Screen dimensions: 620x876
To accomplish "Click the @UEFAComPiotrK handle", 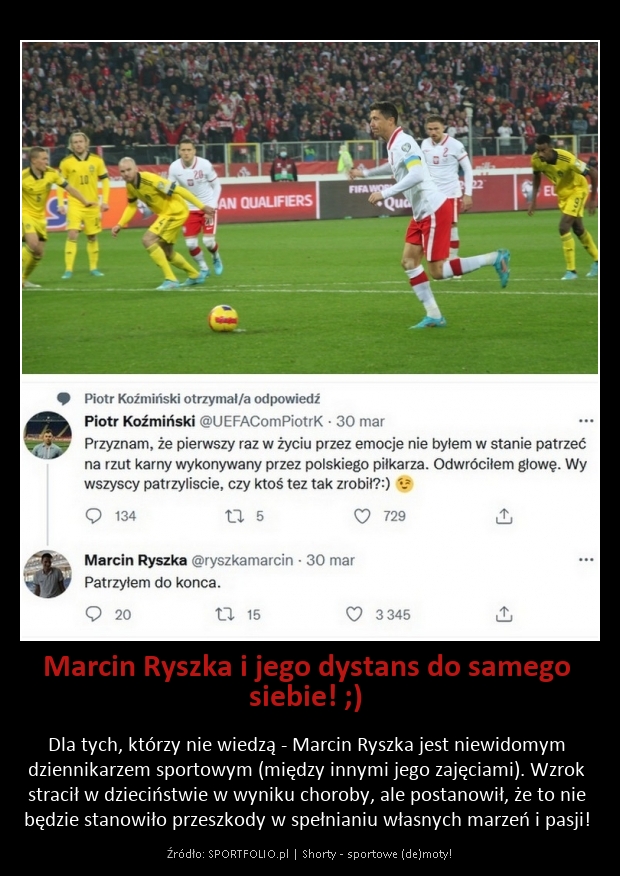I will click(x=261, y=421).
